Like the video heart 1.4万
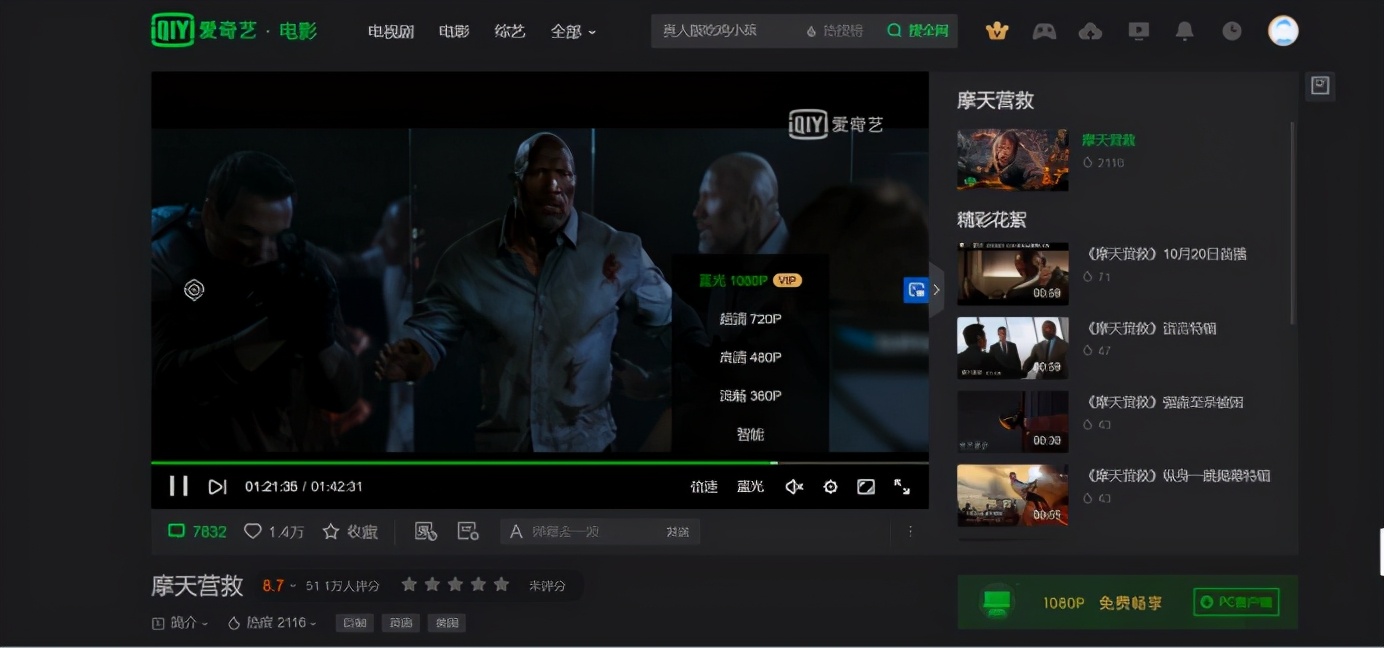The height and width of the screenshot is (648, 1384). 274,531
